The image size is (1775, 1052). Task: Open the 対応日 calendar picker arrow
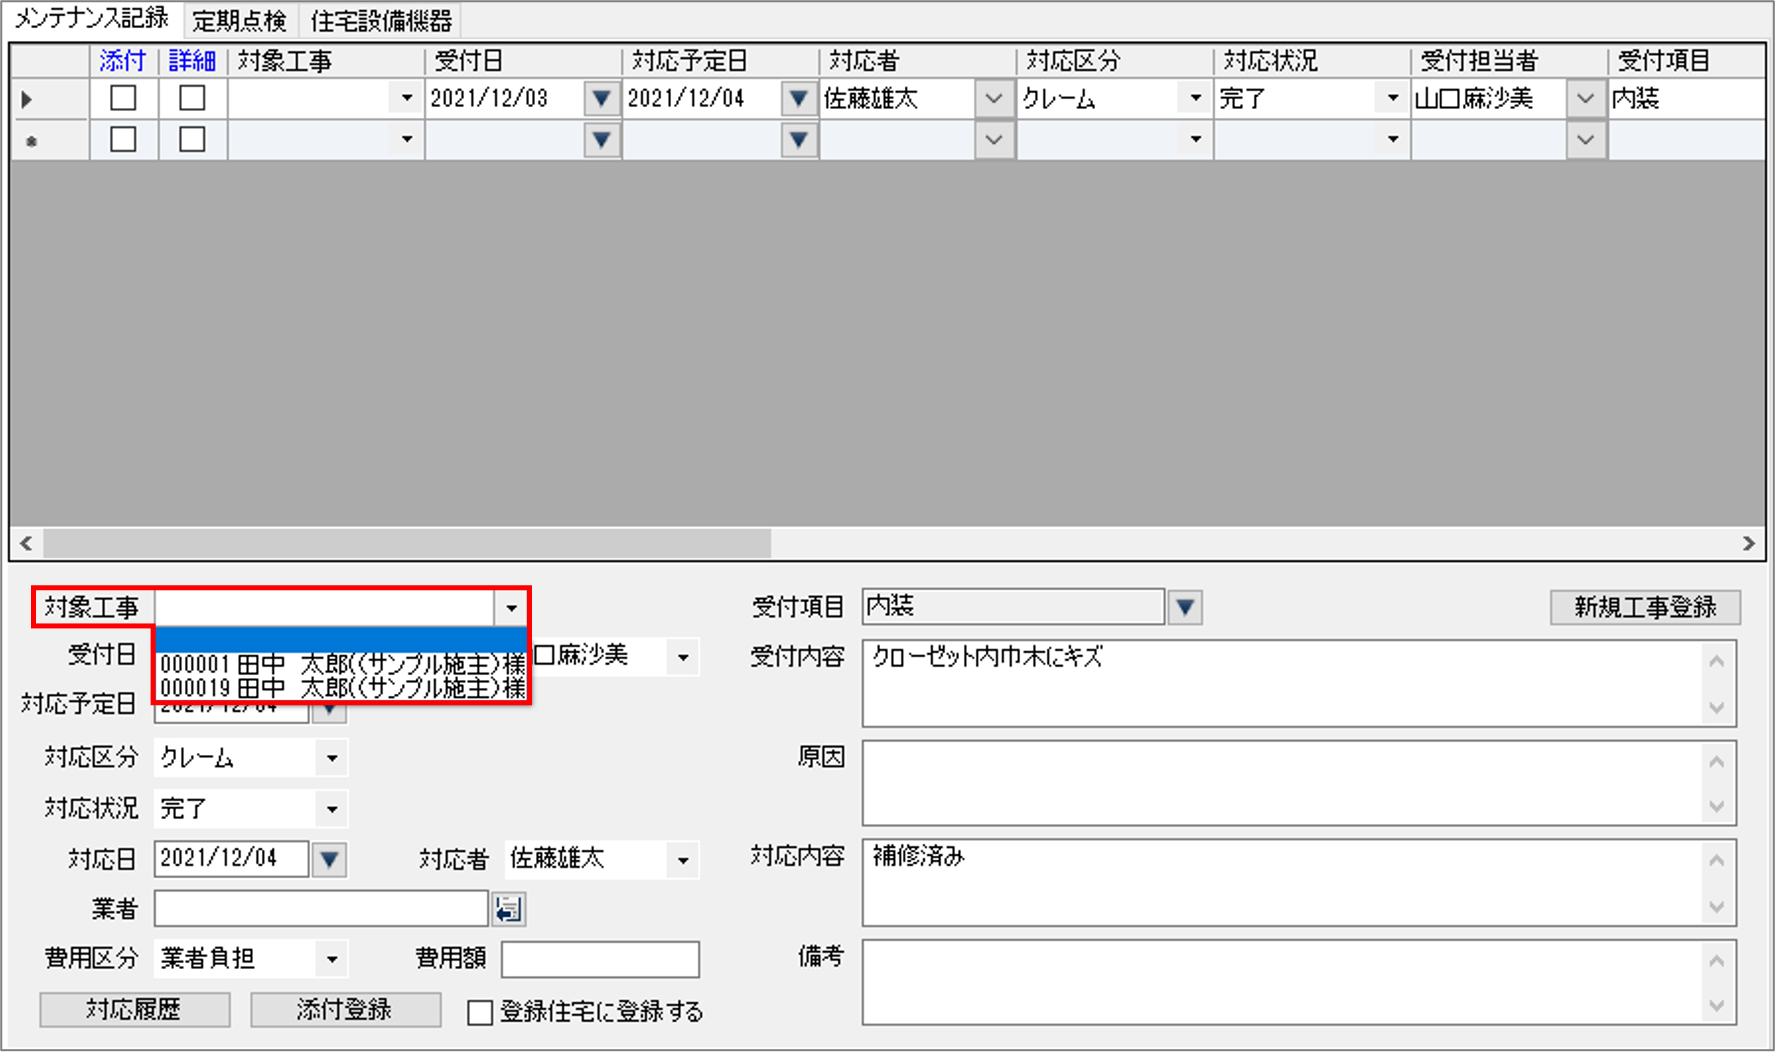(x=330, y=859)
